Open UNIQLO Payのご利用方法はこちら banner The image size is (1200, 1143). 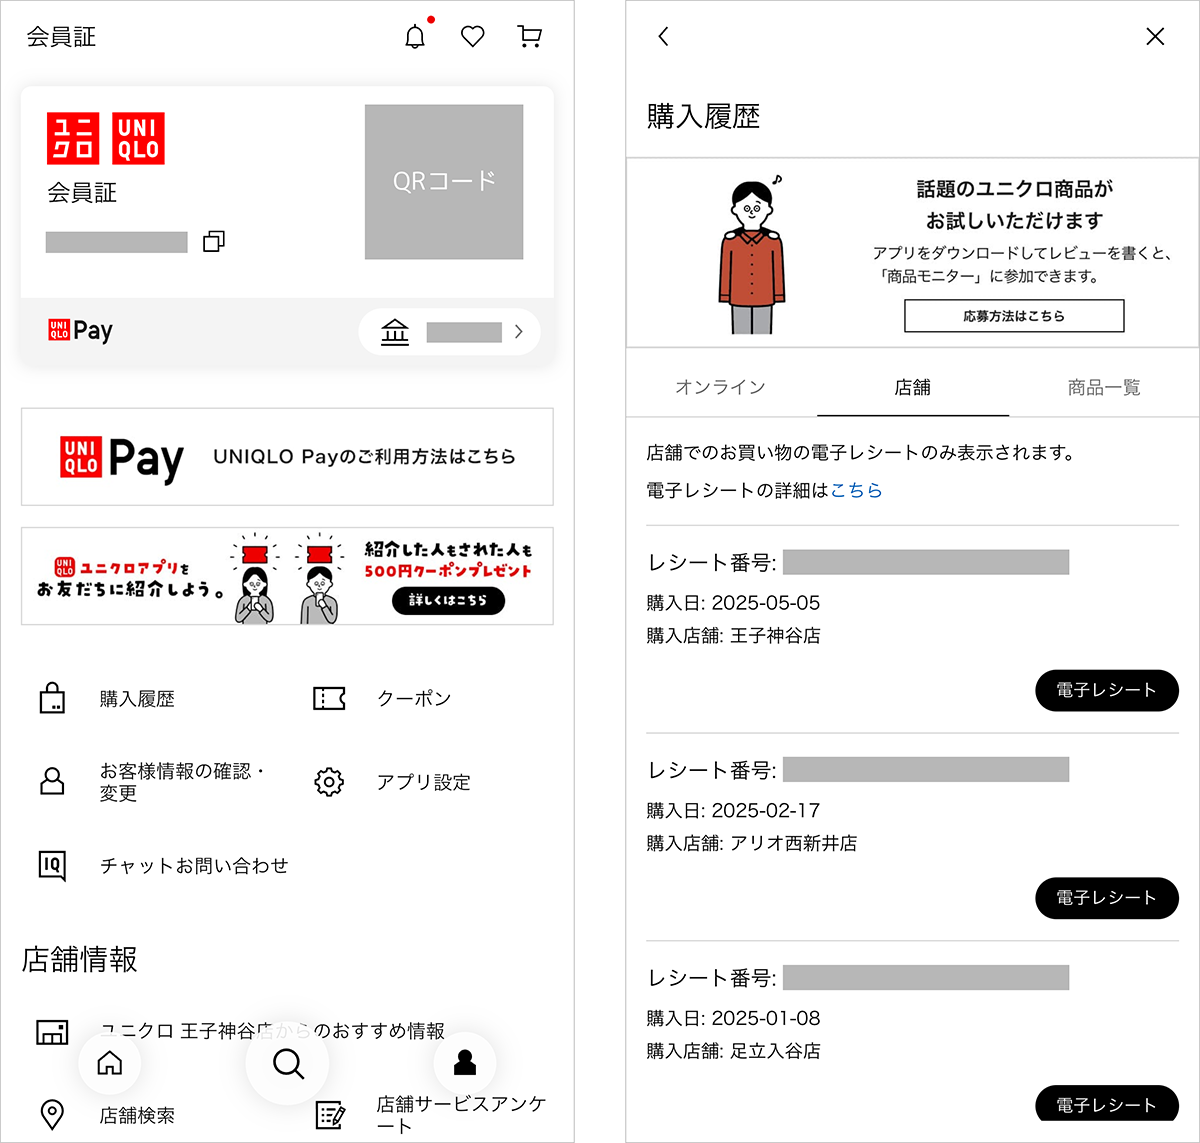tap(287, 457)
